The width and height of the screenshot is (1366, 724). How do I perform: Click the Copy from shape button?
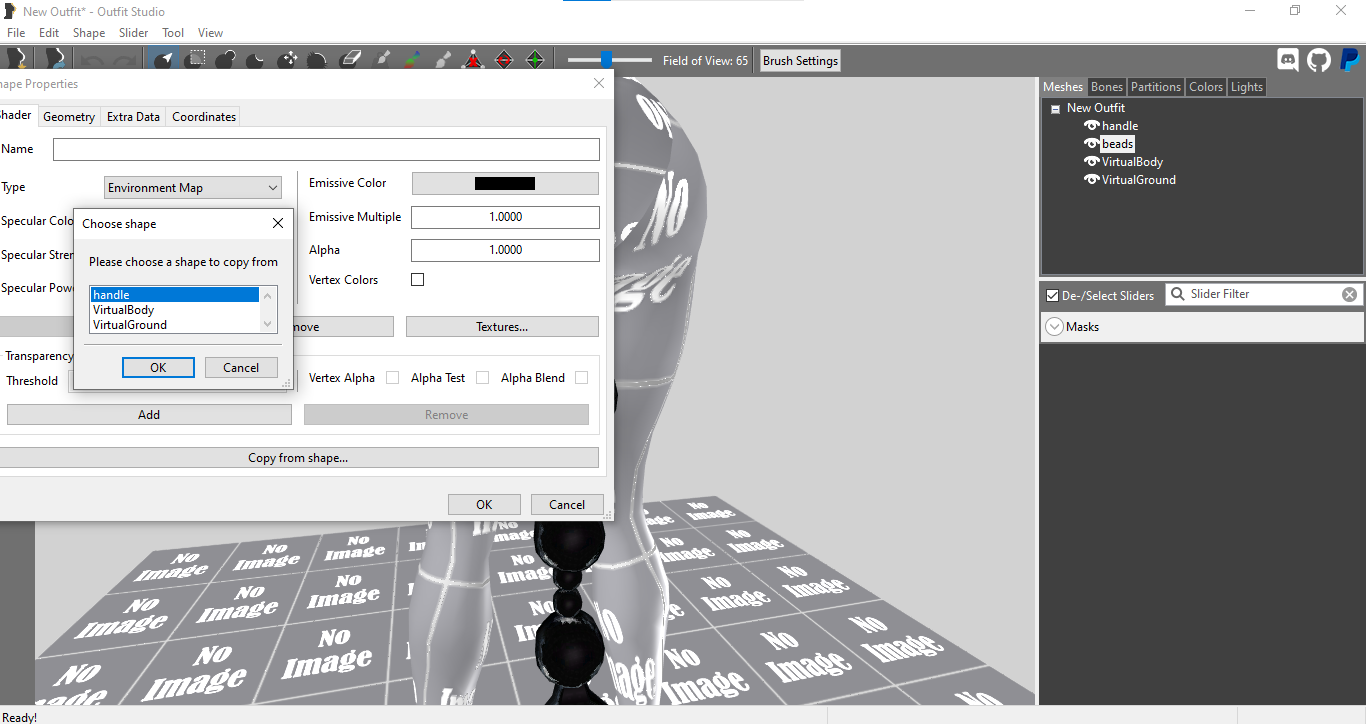pos(298,458)
